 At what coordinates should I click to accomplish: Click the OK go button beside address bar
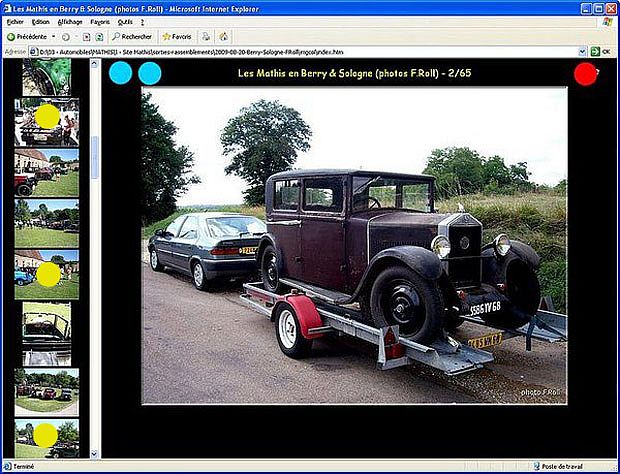[600, 51]
